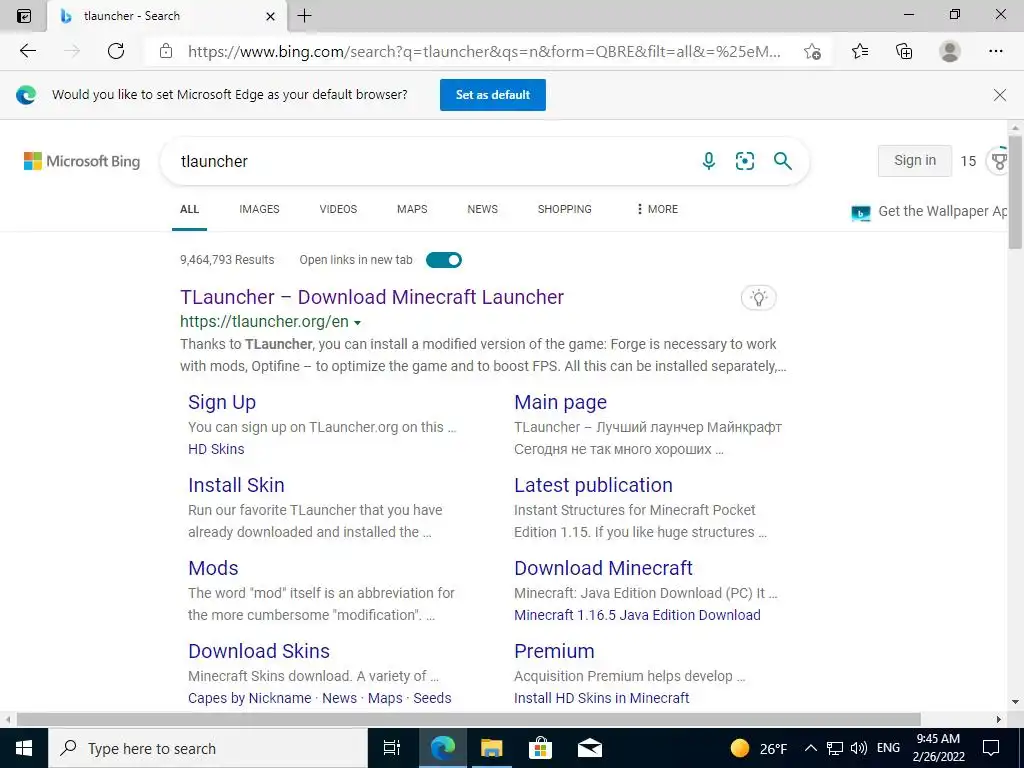Open Microsoft Store from the taskbar
This screenshot has width=1024, height=768.
(540, 748)
